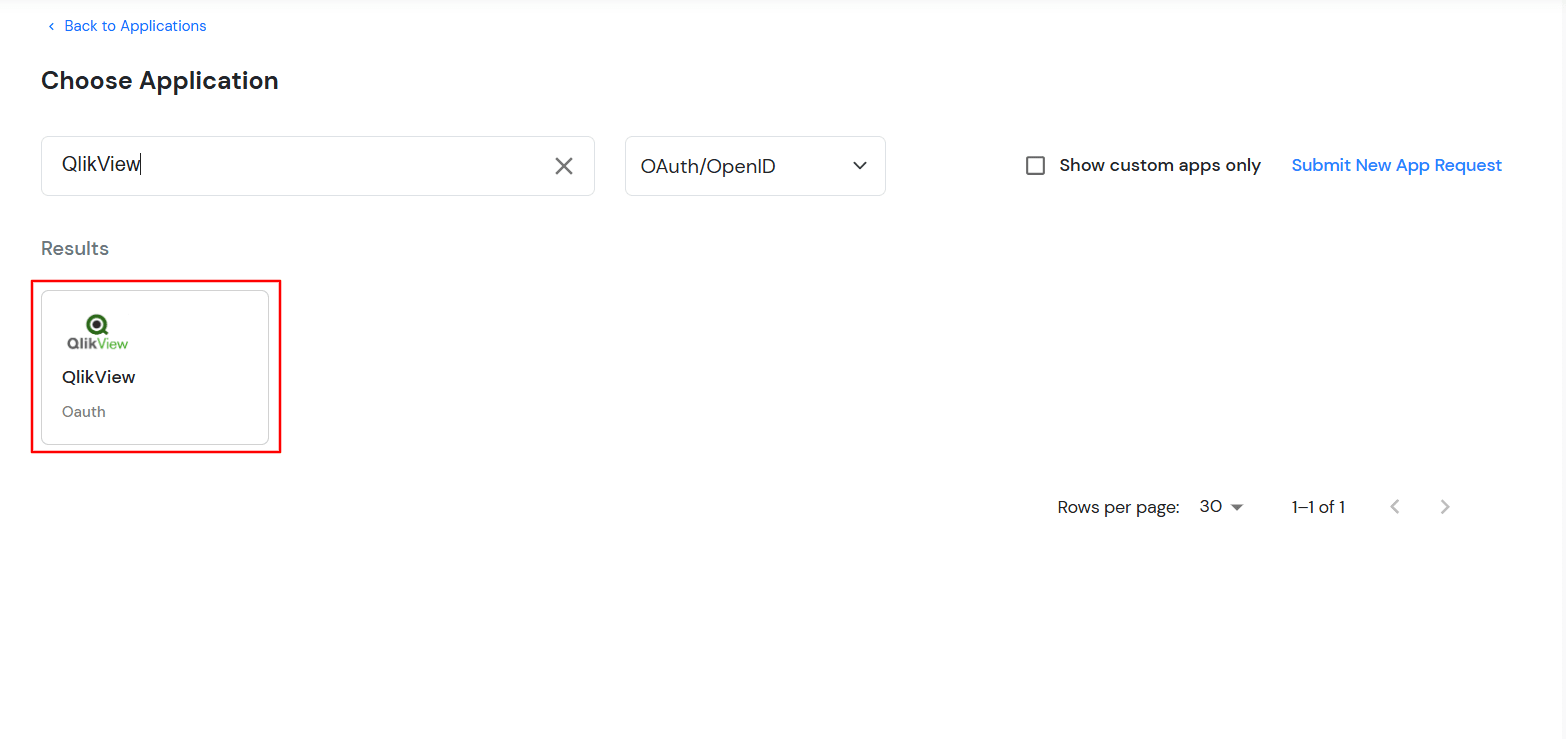Click the back chevron next to Back to Applications
This screenshot has width=1566, height=739.
[x=51, y=26]
